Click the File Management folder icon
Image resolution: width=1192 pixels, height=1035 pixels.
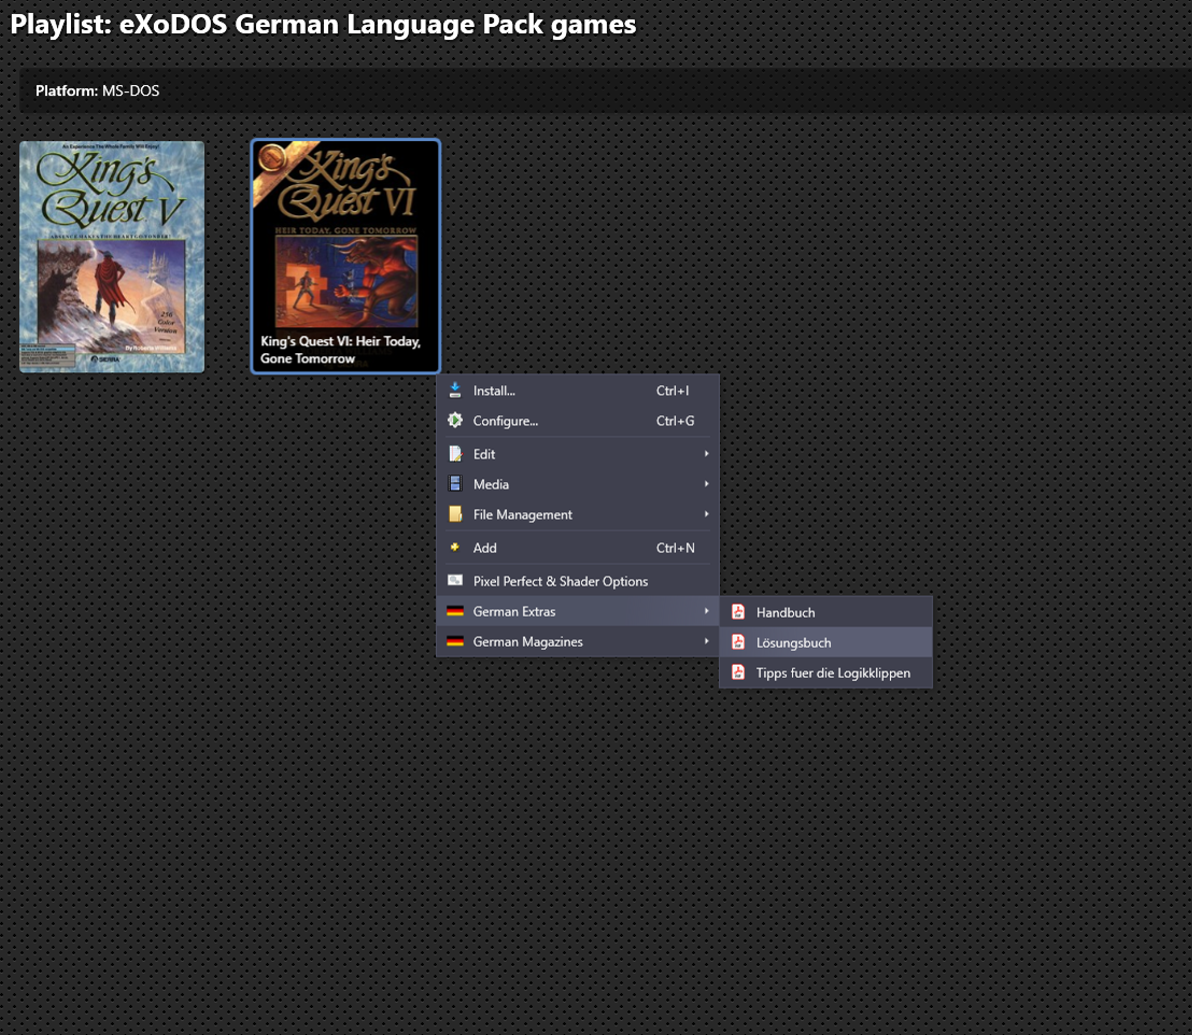(455, 514)
